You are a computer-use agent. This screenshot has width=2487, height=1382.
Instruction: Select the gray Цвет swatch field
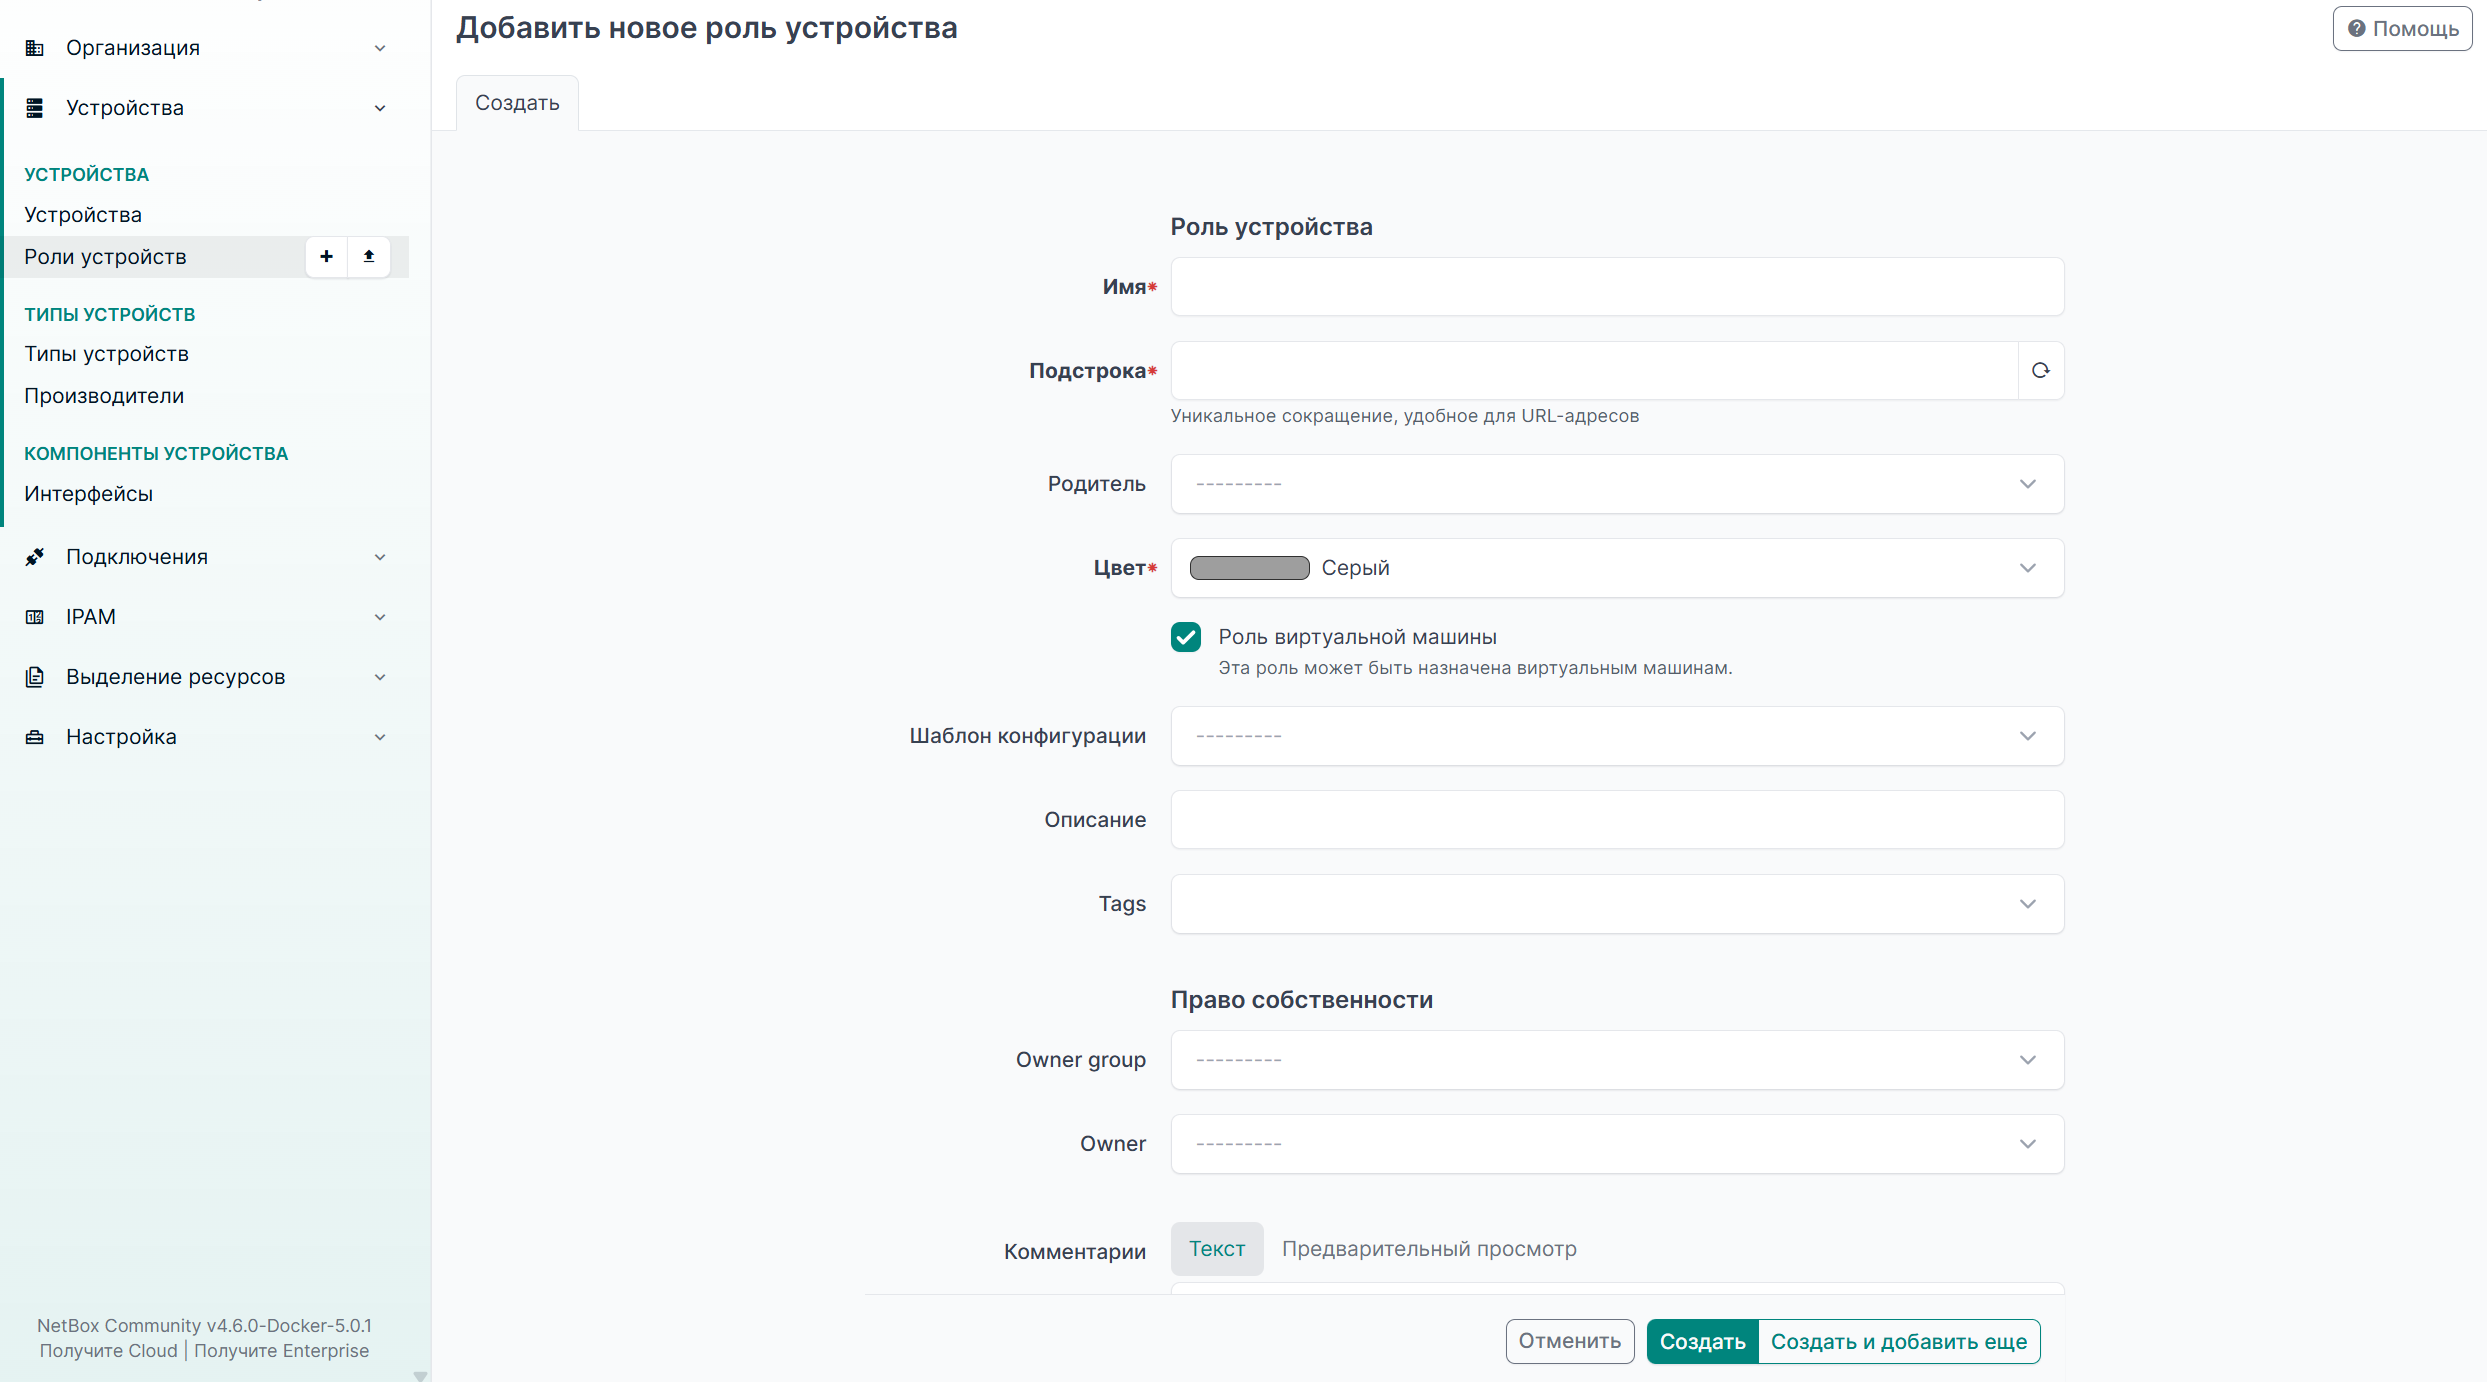[x=1617, y=568]
